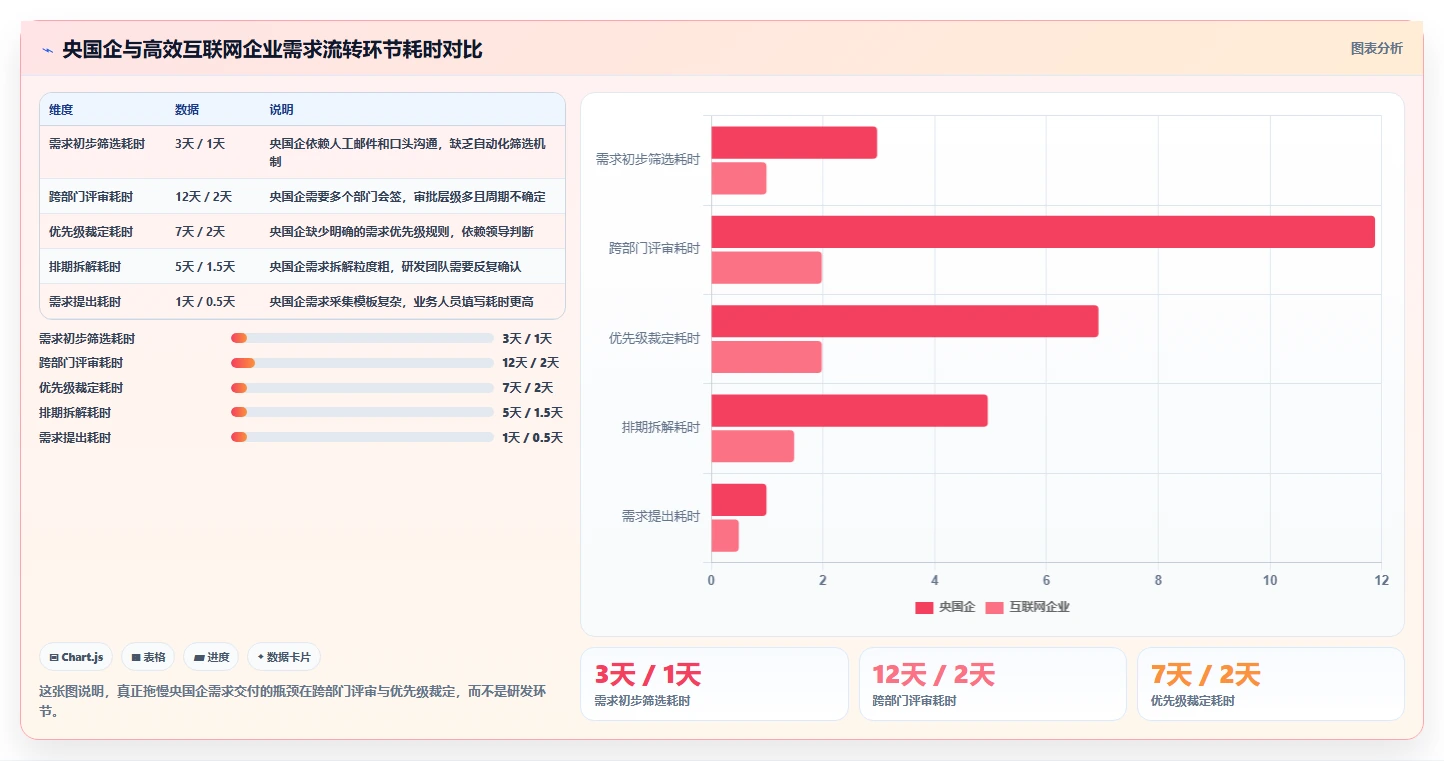Viewport: 1444px width, 761px height.
Task: Click the 互联网企业 bar for 需求提出耗时
Action: pyautogui.click(x=725, y=536)
